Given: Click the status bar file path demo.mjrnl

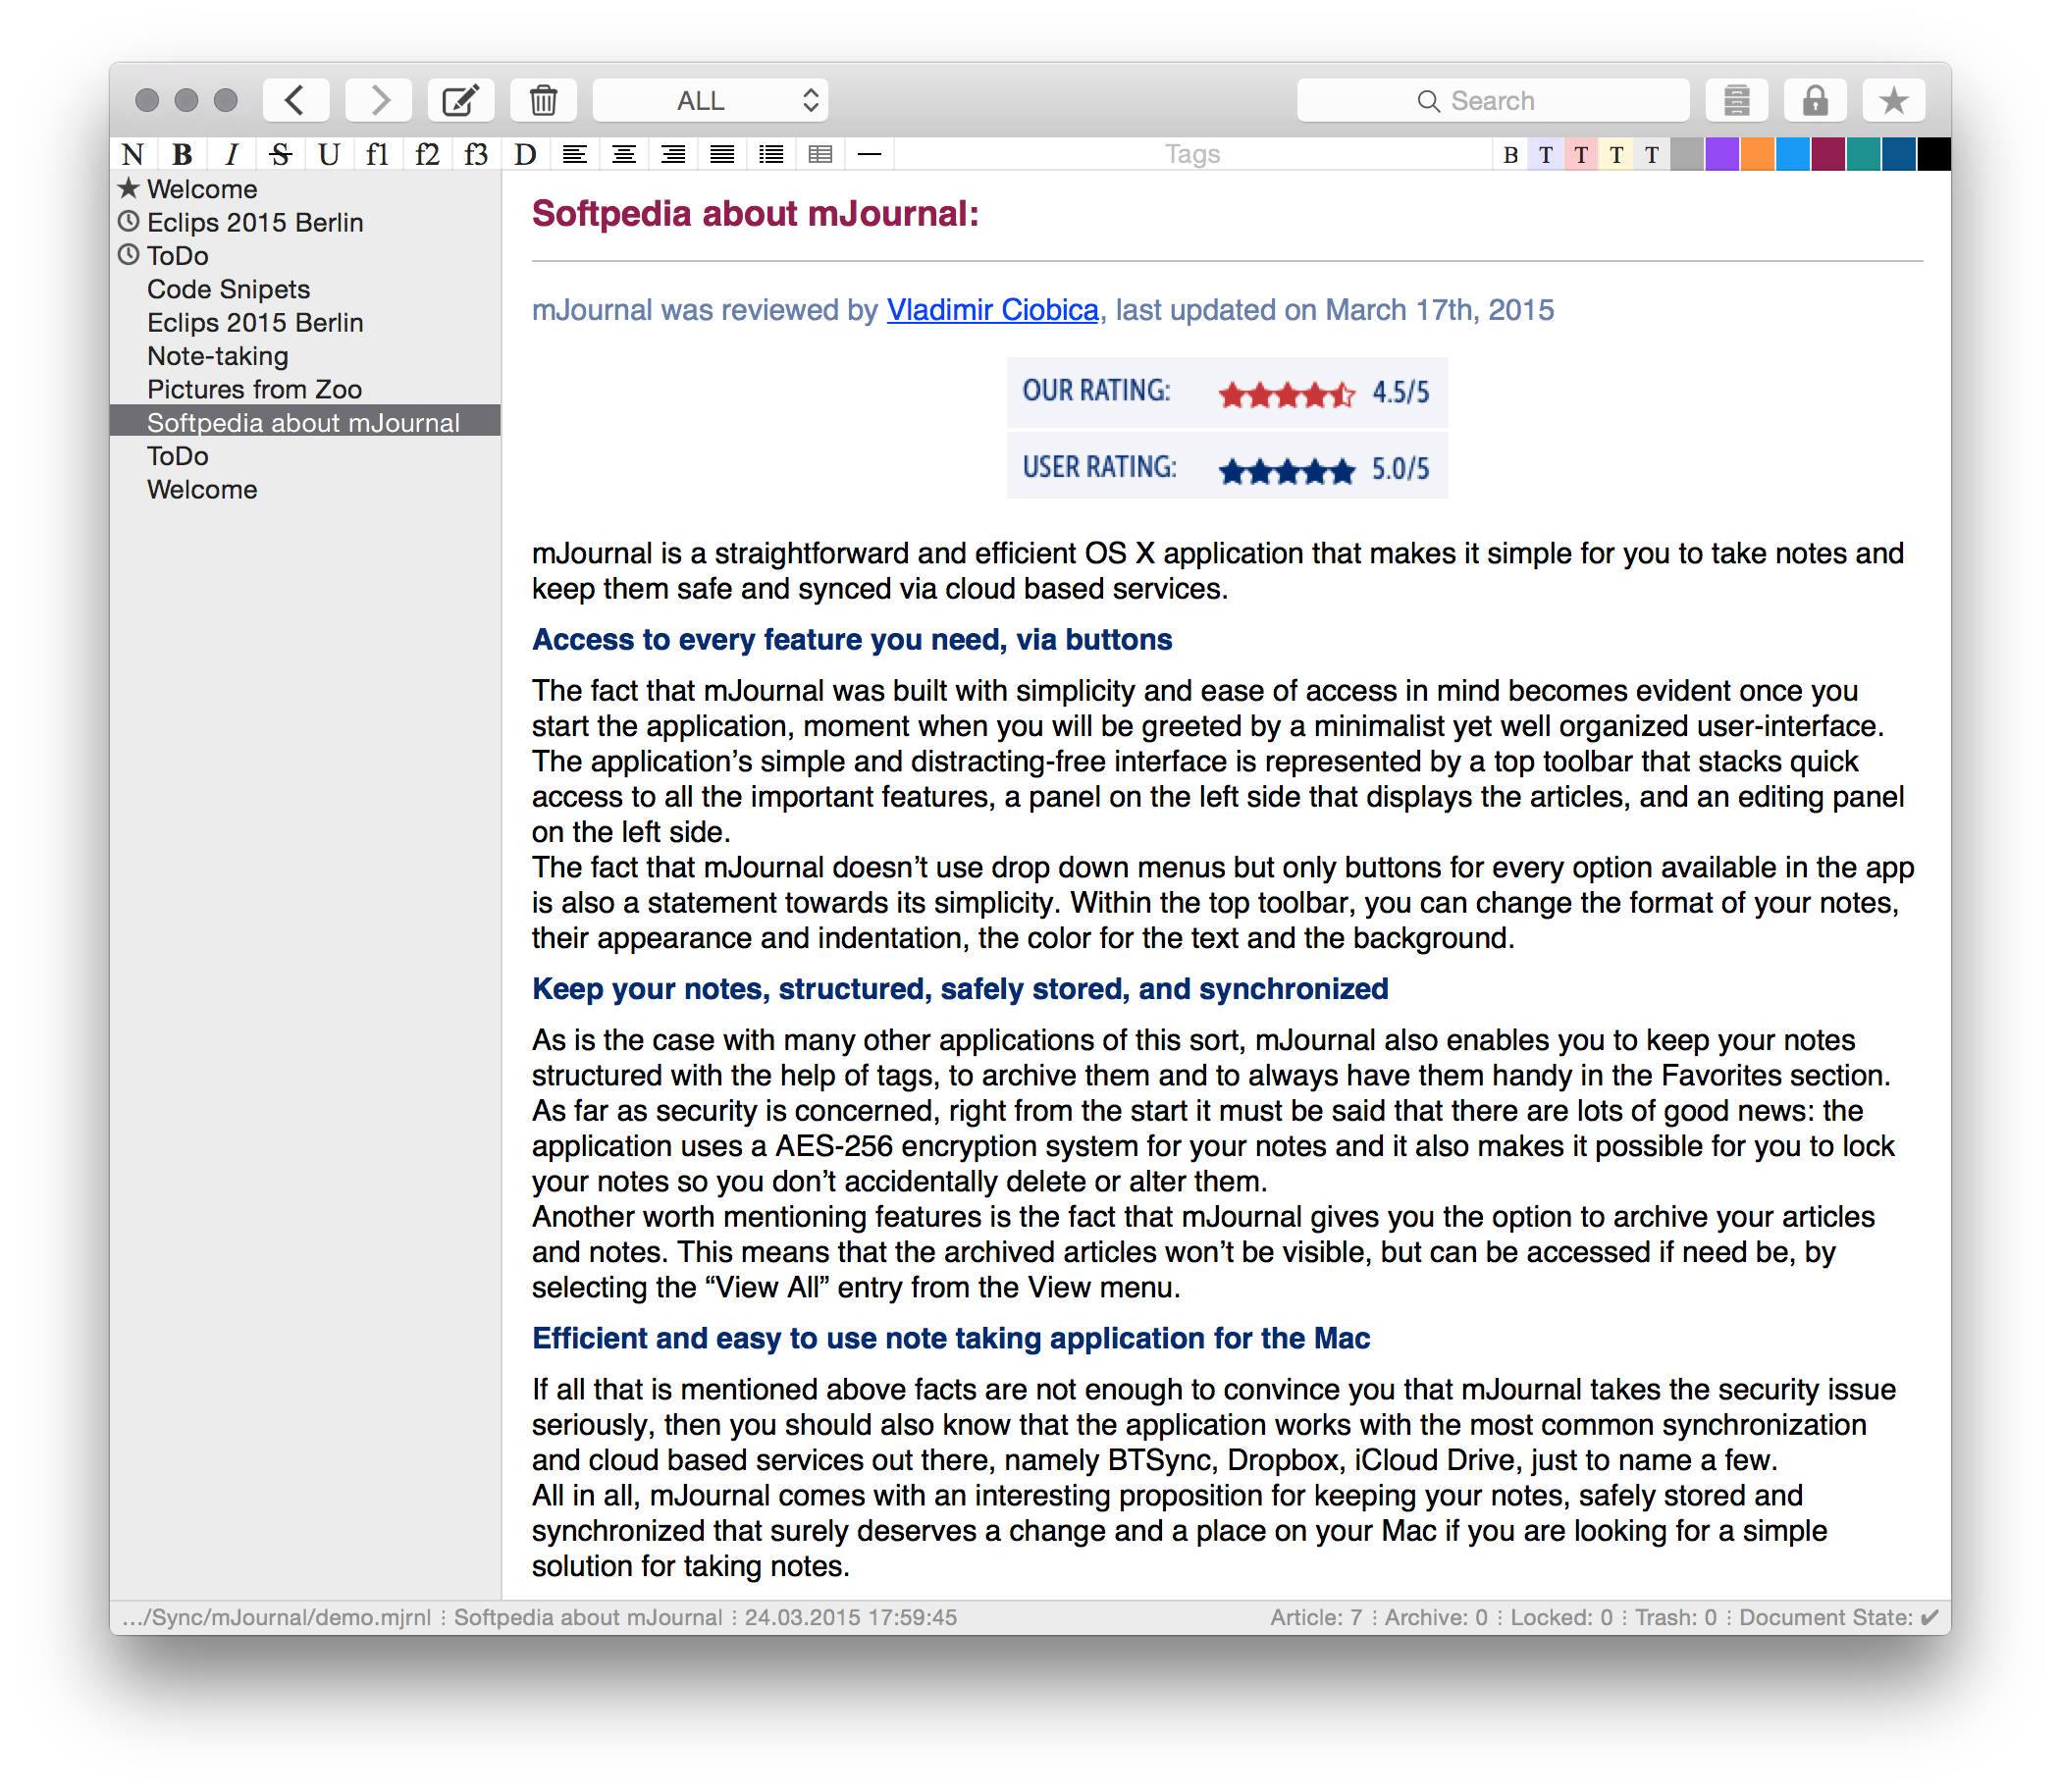Looking at the screenshot, I should tap(277, 1617).
